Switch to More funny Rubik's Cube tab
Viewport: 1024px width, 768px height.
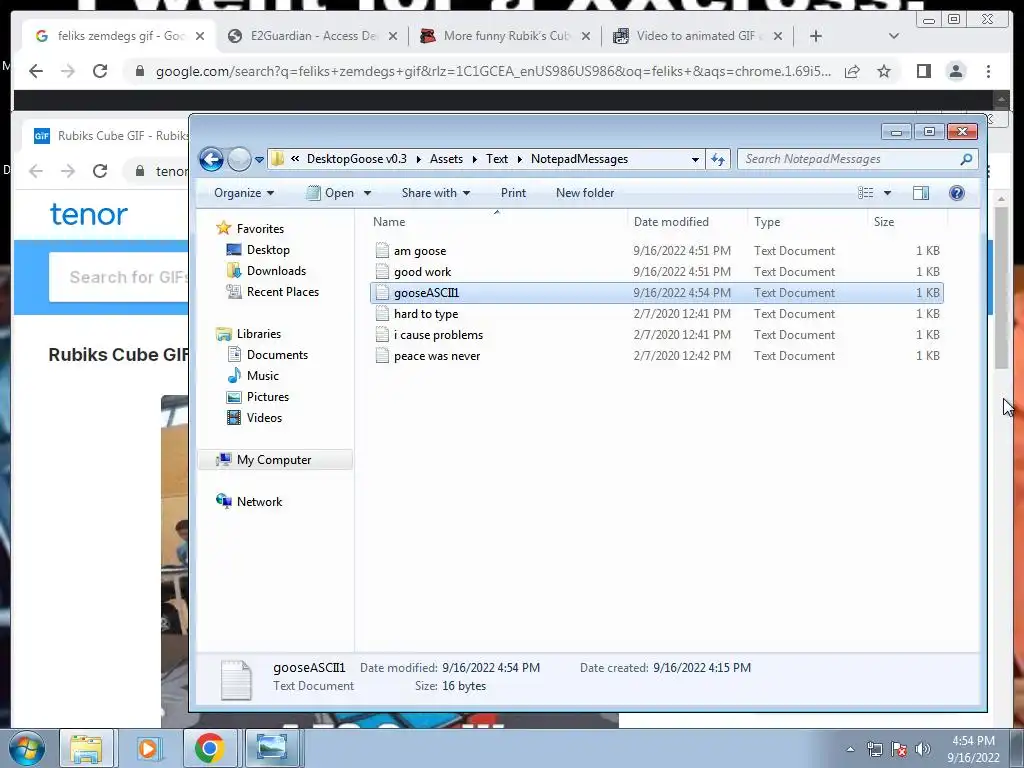(x=506, y=36)
